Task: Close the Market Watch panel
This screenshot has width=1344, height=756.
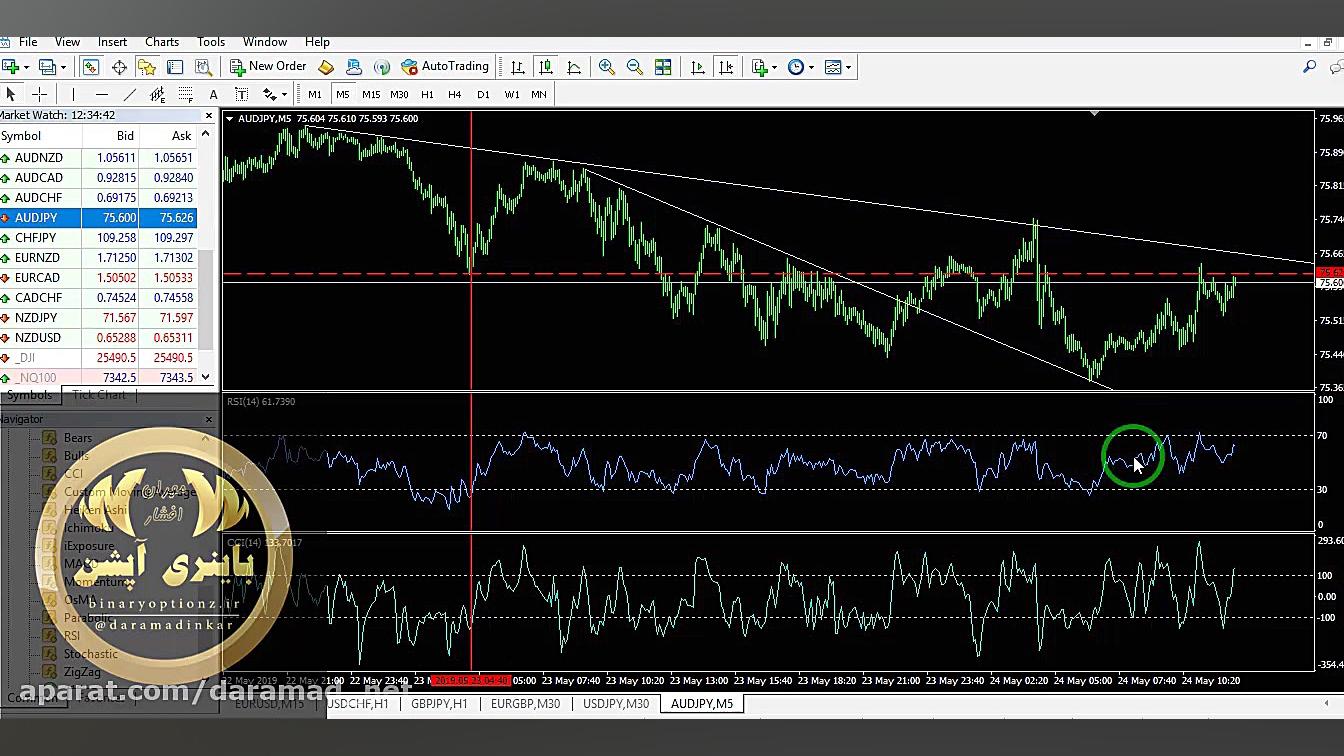Action: click(208, 115)
